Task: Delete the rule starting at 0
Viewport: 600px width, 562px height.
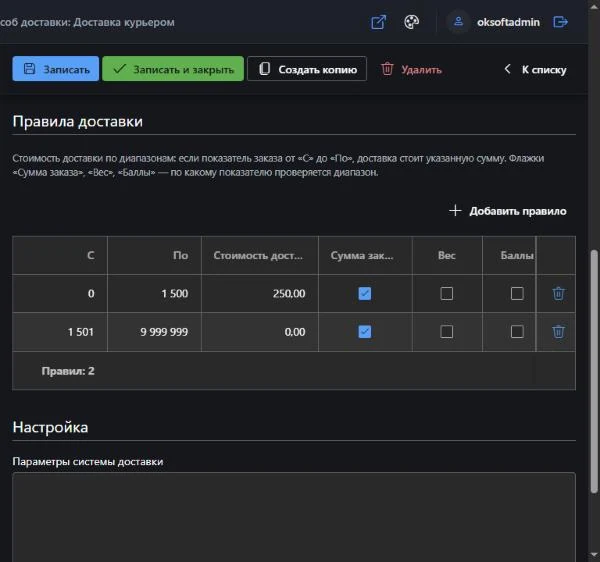Action: point(558,293)
